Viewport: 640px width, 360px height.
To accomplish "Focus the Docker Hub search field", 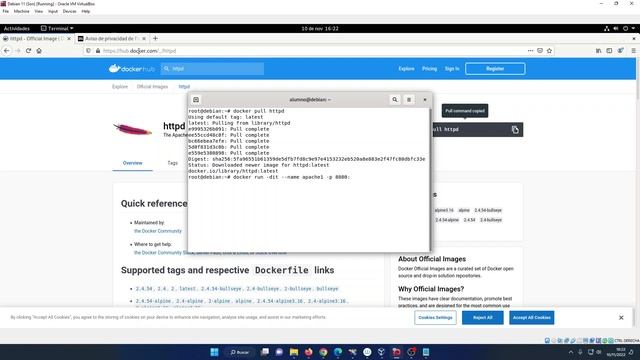I will (x=212, y=69).
